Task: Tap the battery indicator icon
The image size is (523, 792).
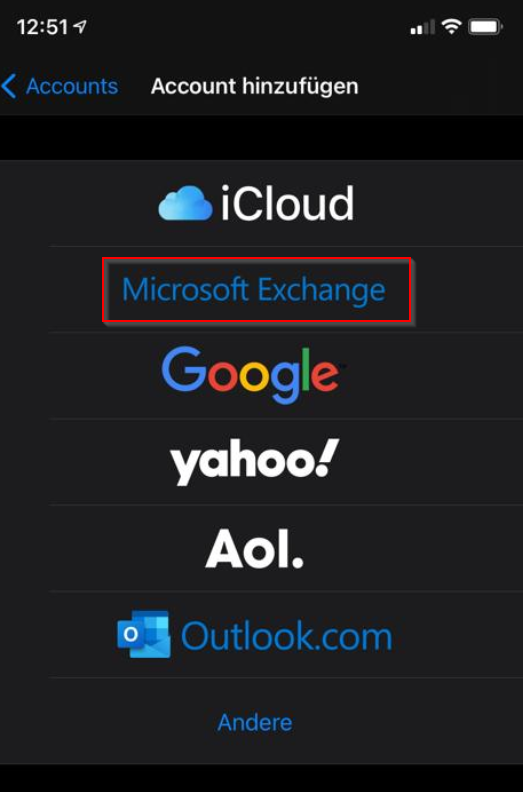Action: coord(485,27)
